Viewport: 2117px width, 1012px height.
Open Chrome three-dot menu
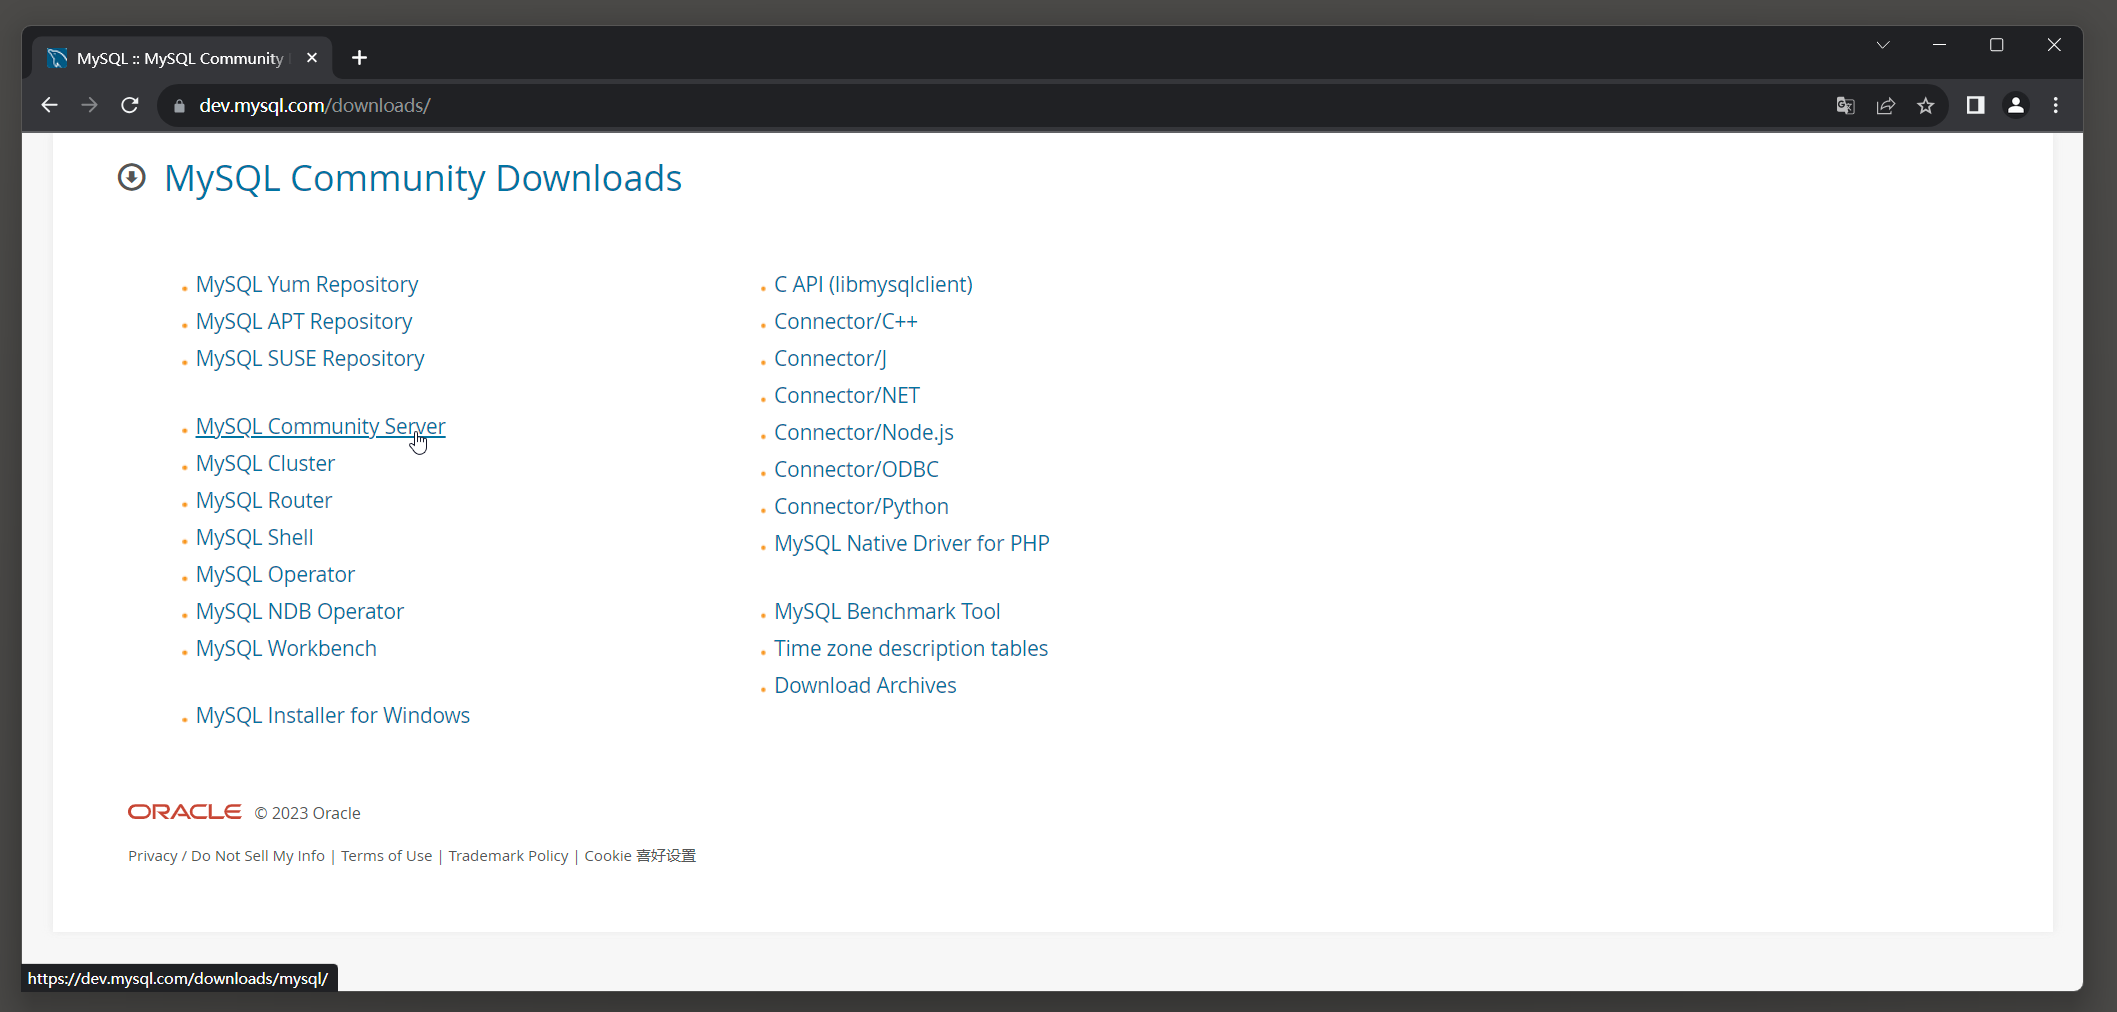(2056, 105)
